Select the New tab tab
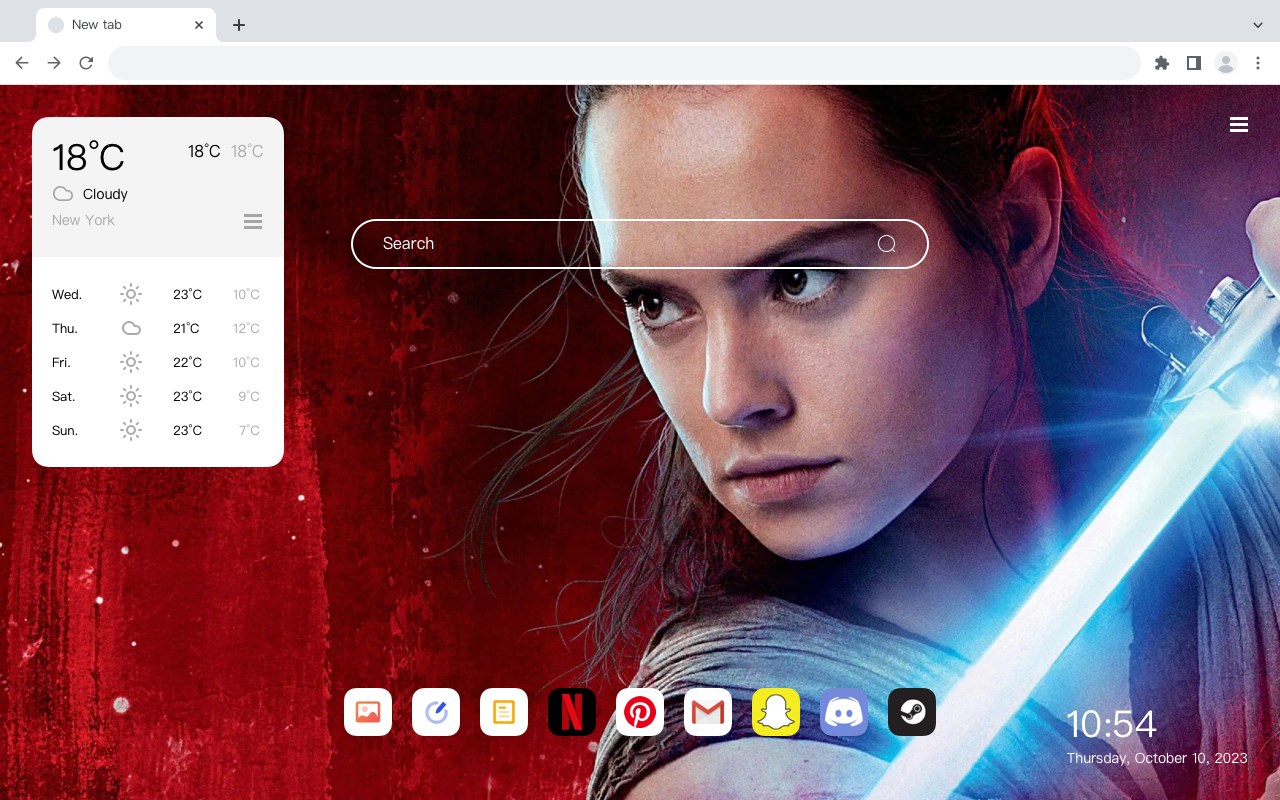This screenshot has width=1280, height=800. (125, 25)
